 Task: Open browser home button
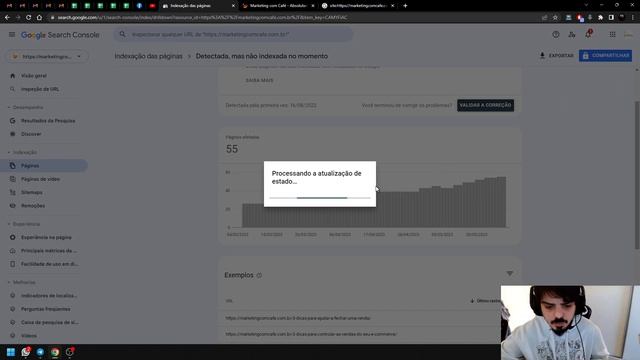[39, 18]
